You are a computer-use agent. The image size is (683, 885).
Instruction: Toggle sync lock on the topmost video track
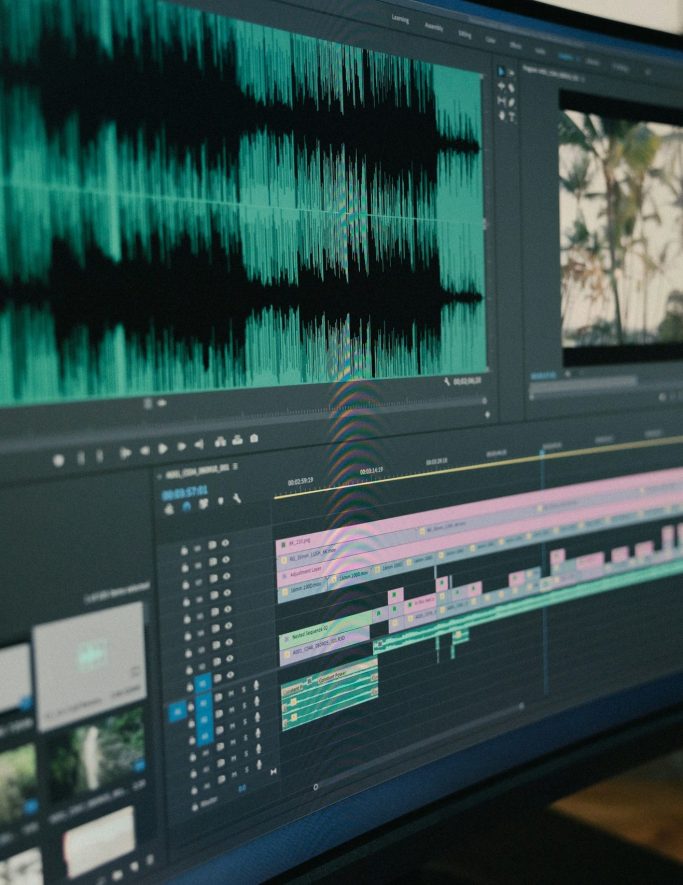(212, 545)
